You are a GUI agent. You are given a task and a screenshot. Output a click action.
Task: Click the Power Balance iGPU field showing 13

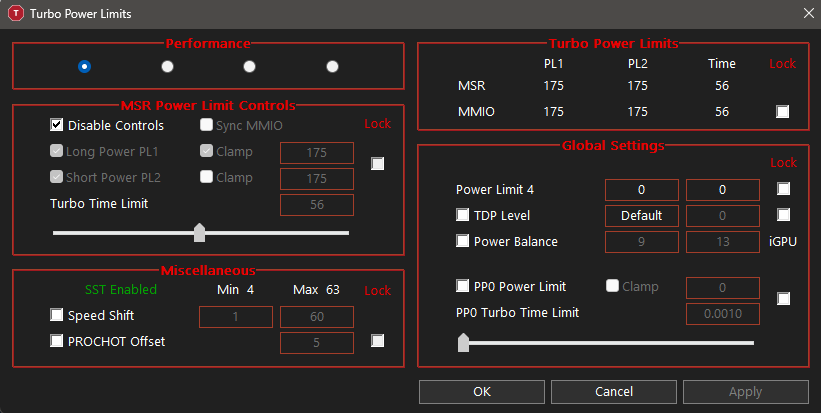pos(723,242)
